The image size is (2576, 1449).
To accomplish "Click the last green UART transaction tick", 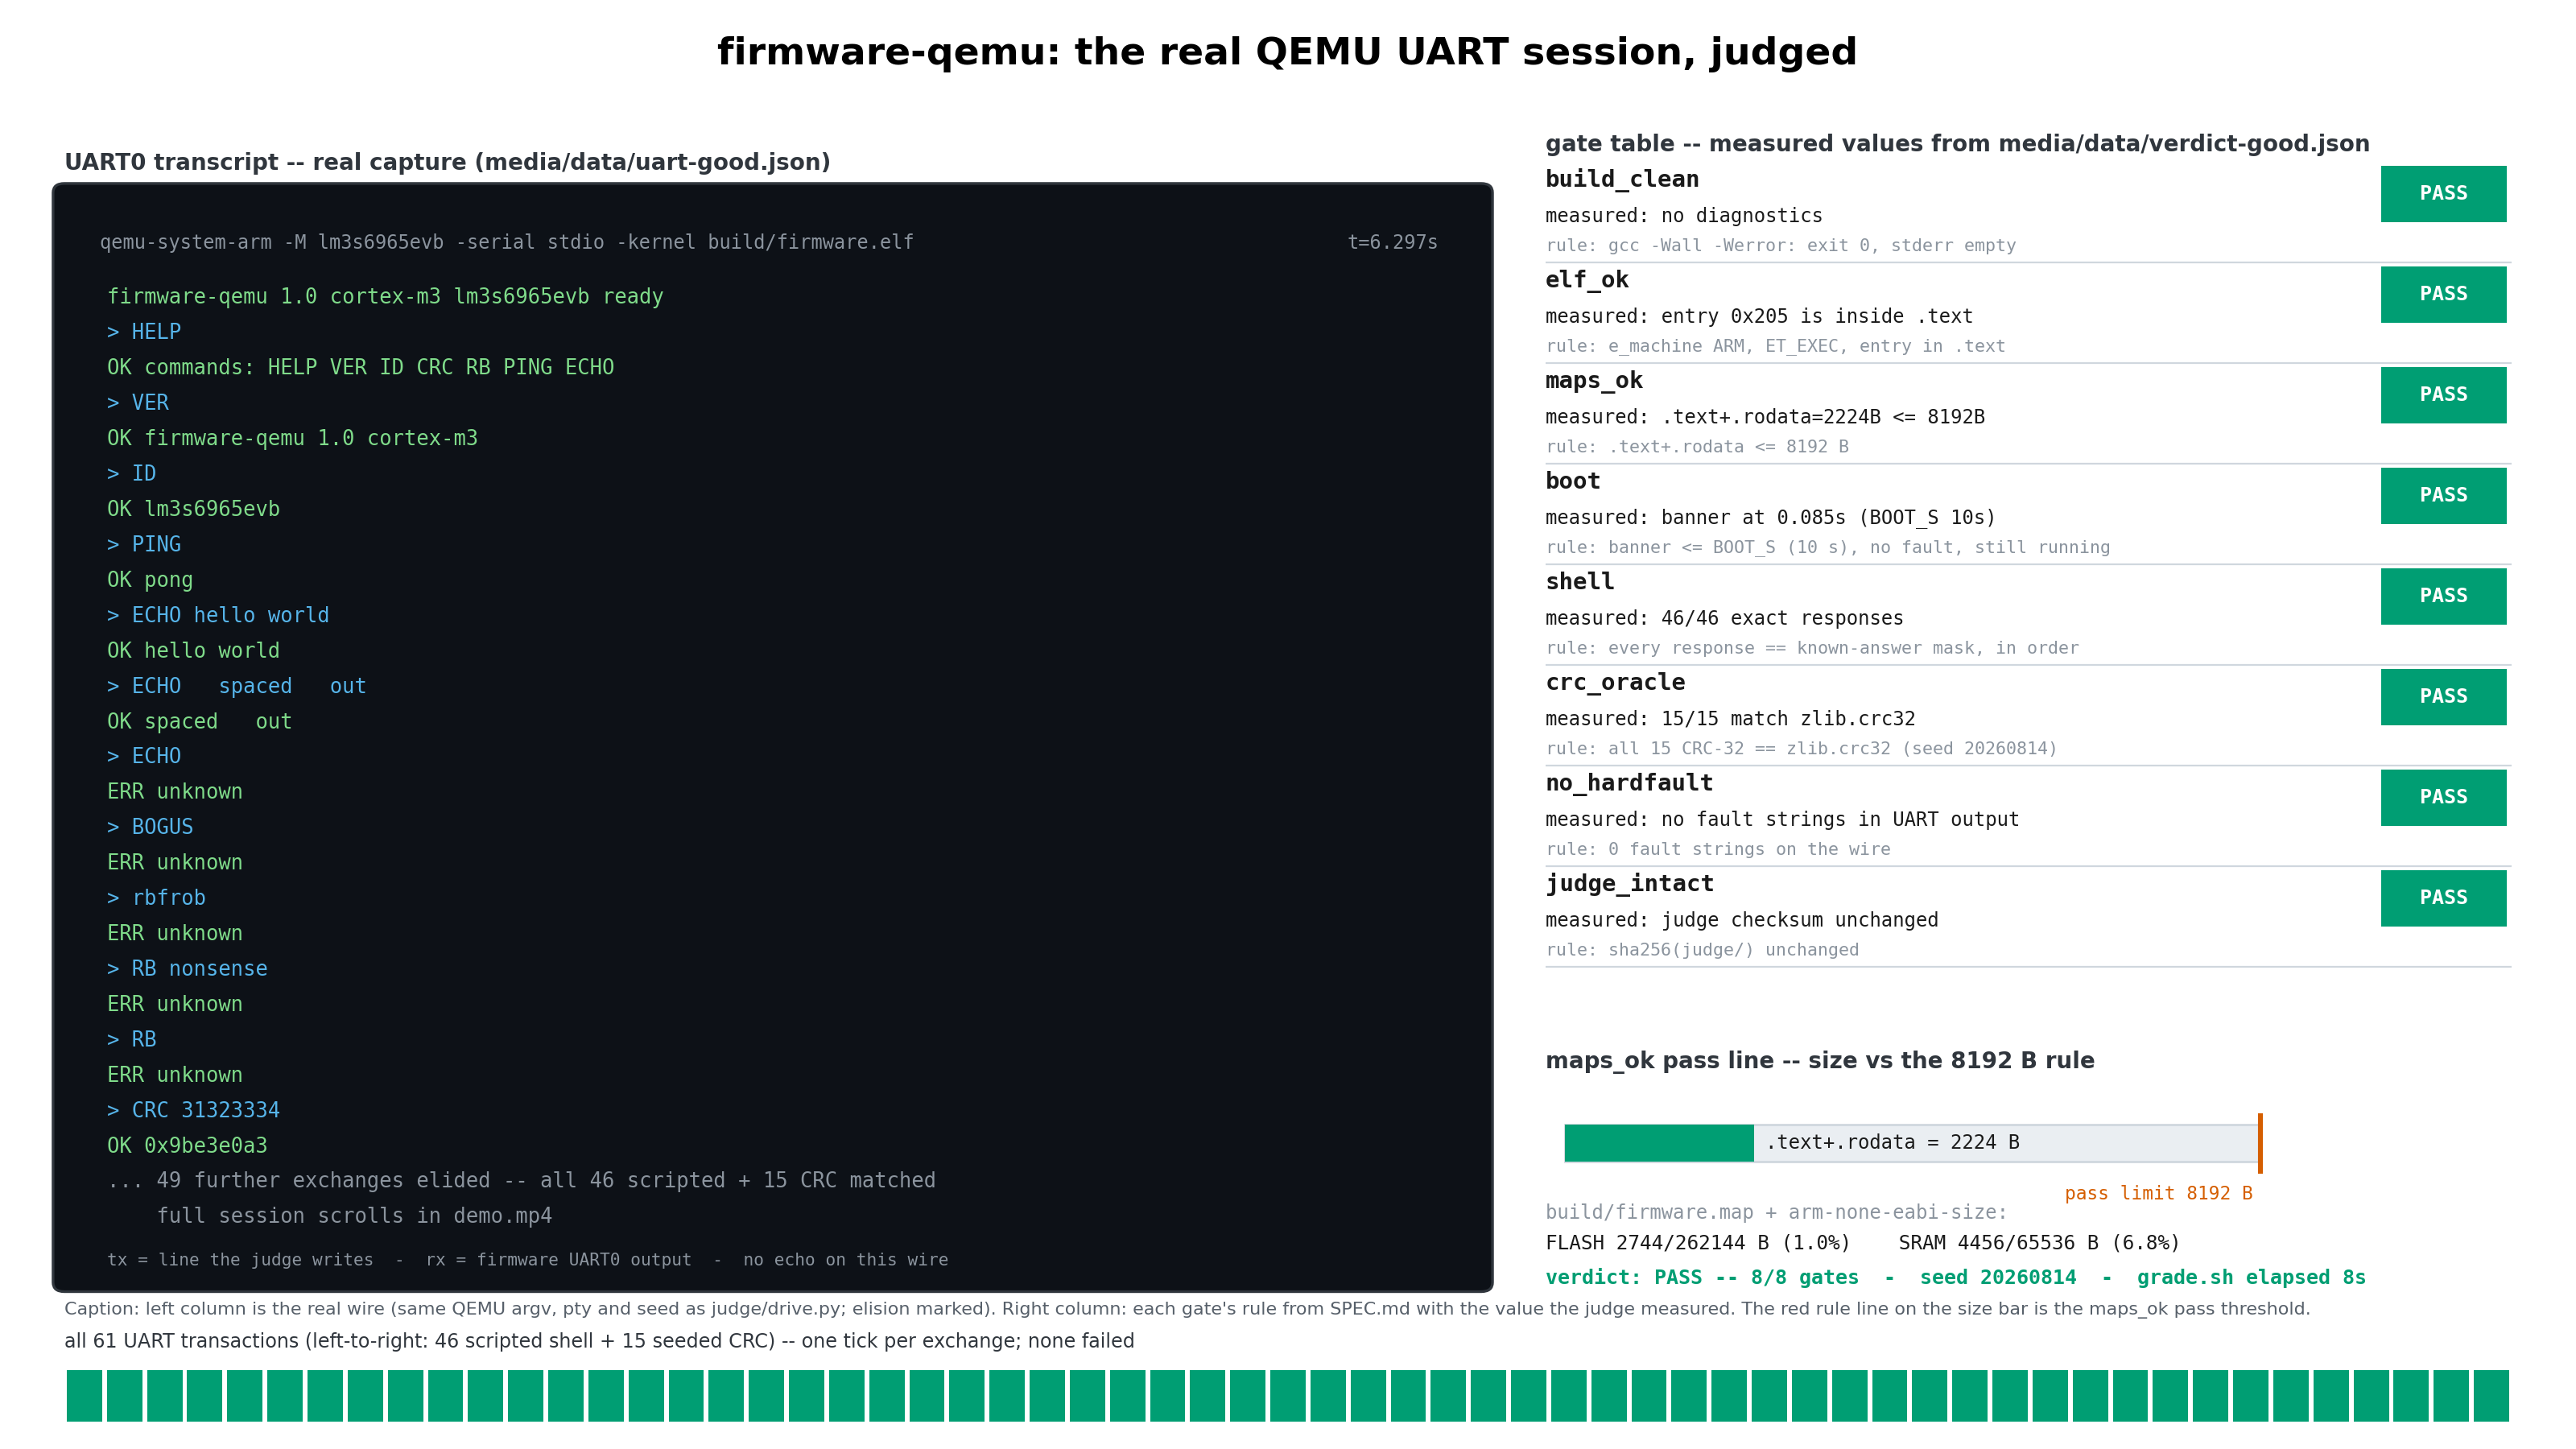I will (x=2491, y=1396).
